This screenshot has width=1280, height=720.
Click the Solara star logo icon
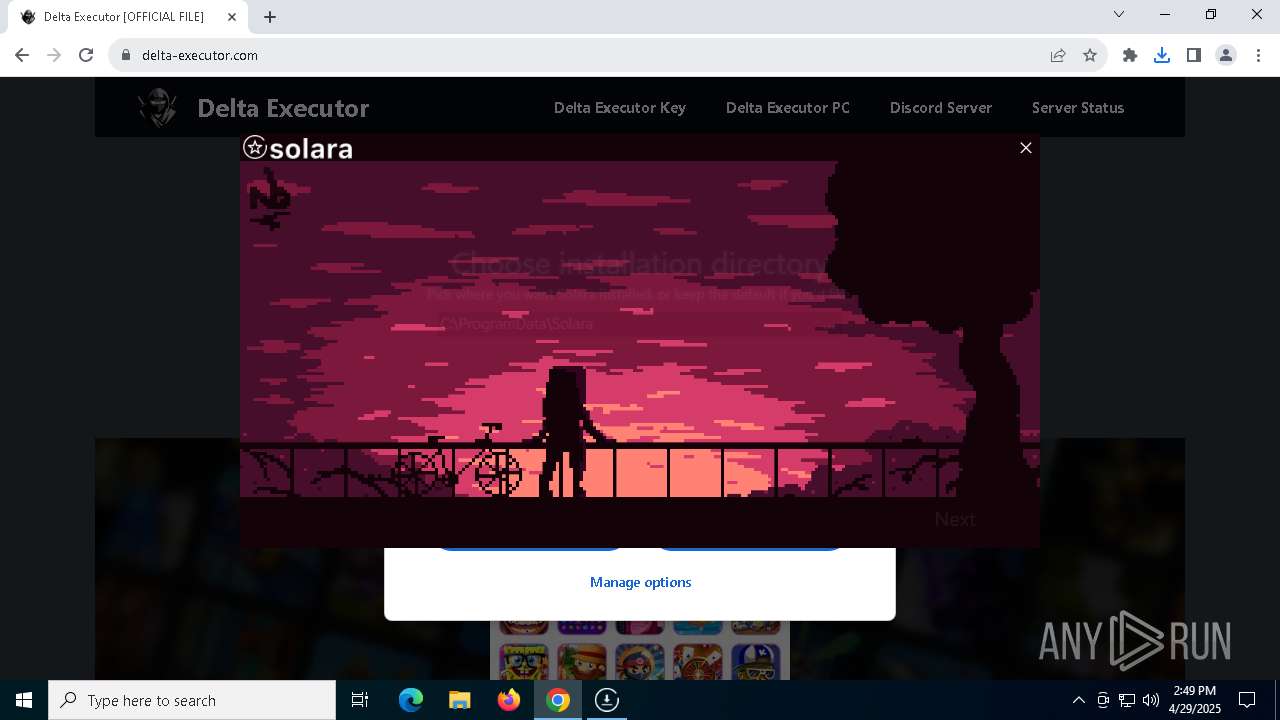pyautogui.click(x=255, y=148)
